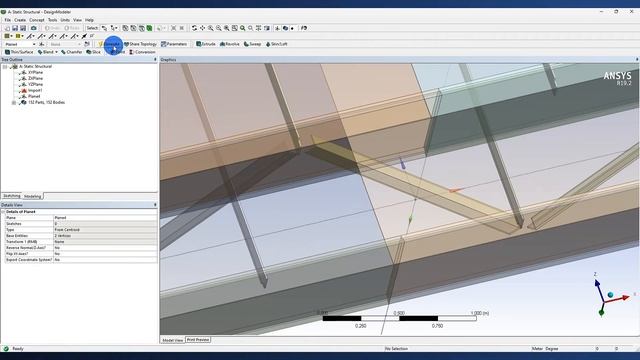Switch to the Print Preview tab

pos(198,340)
